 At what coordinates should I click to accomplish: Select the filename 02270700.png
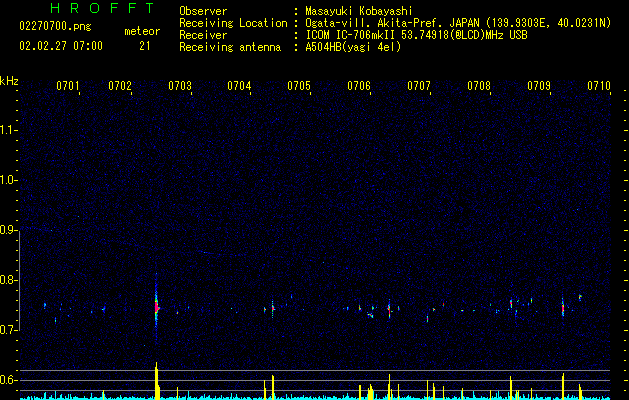point(55,26)
